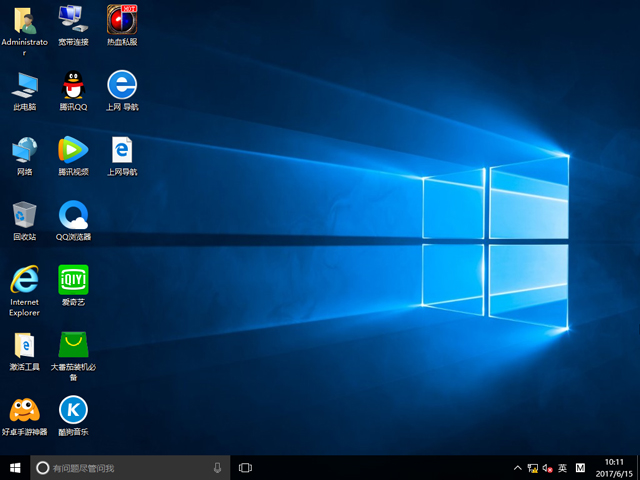This screenshot has width=640, height=480.
Task: Open the Task View button
Action: coord(245,467)
